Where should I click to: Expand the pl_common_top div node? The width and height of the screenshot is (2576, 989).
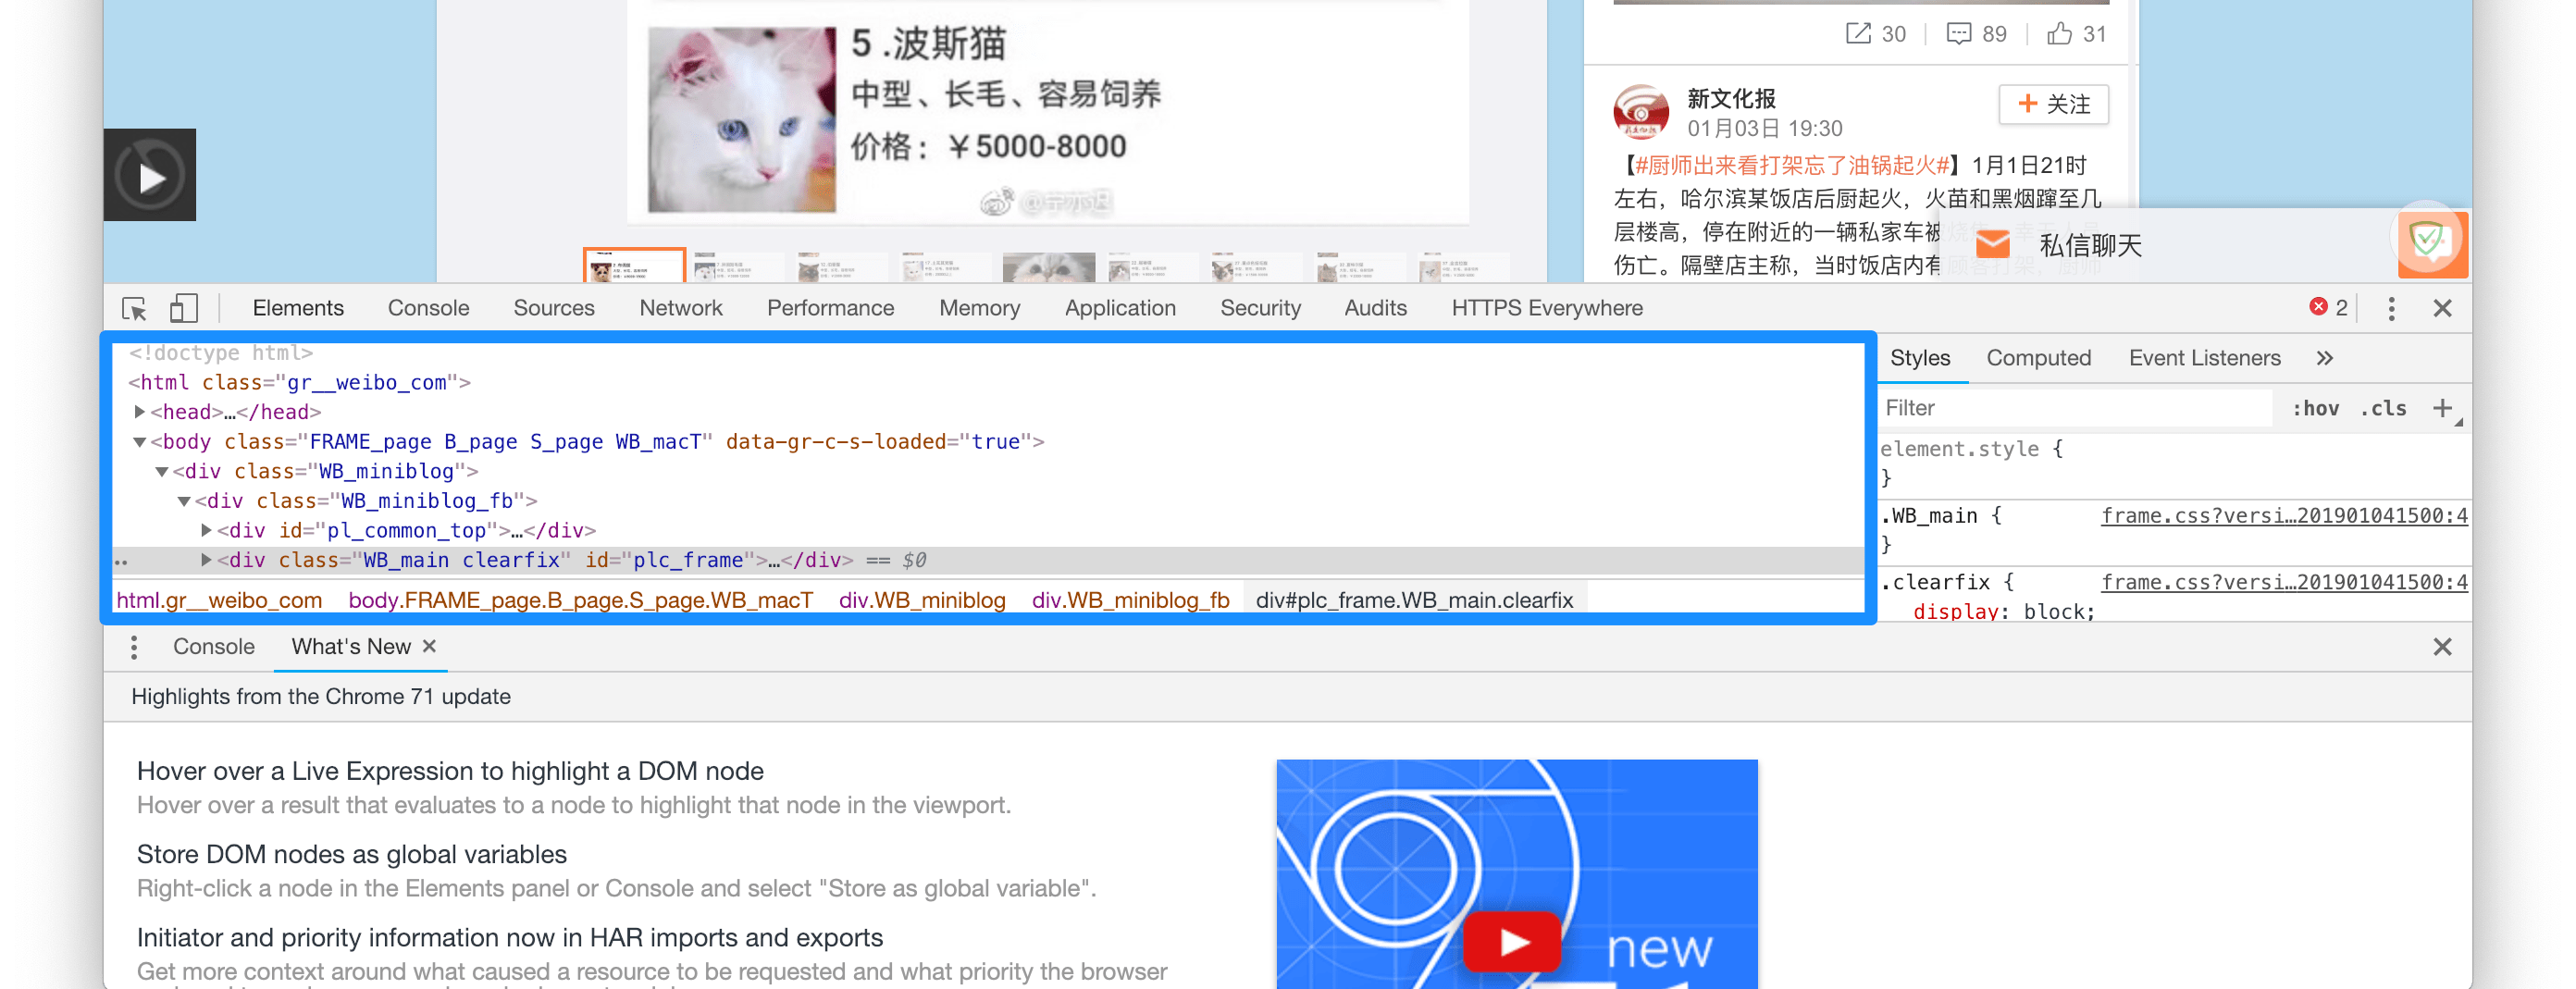[x=206, y=530]
